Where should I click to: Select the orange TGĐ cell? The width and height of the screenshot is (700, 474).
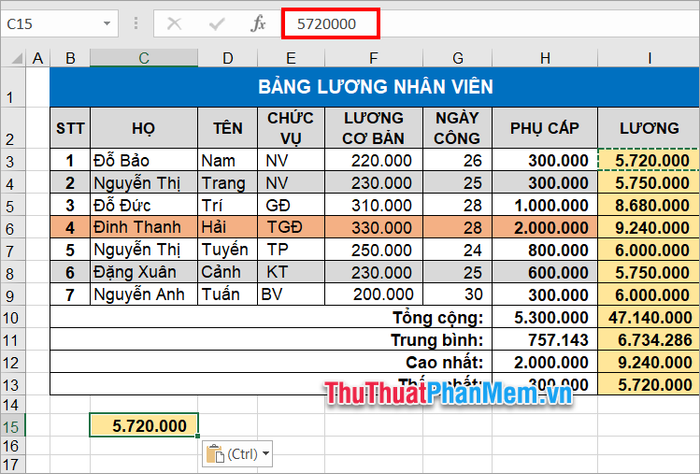(291, 227)
